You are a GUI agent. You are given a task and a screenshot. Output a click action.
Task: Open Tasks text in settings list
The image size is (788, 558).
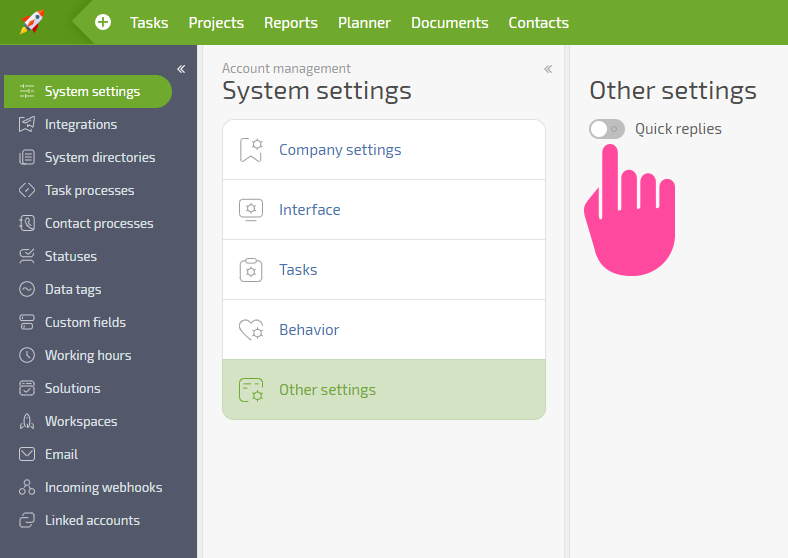coord(298,270)
